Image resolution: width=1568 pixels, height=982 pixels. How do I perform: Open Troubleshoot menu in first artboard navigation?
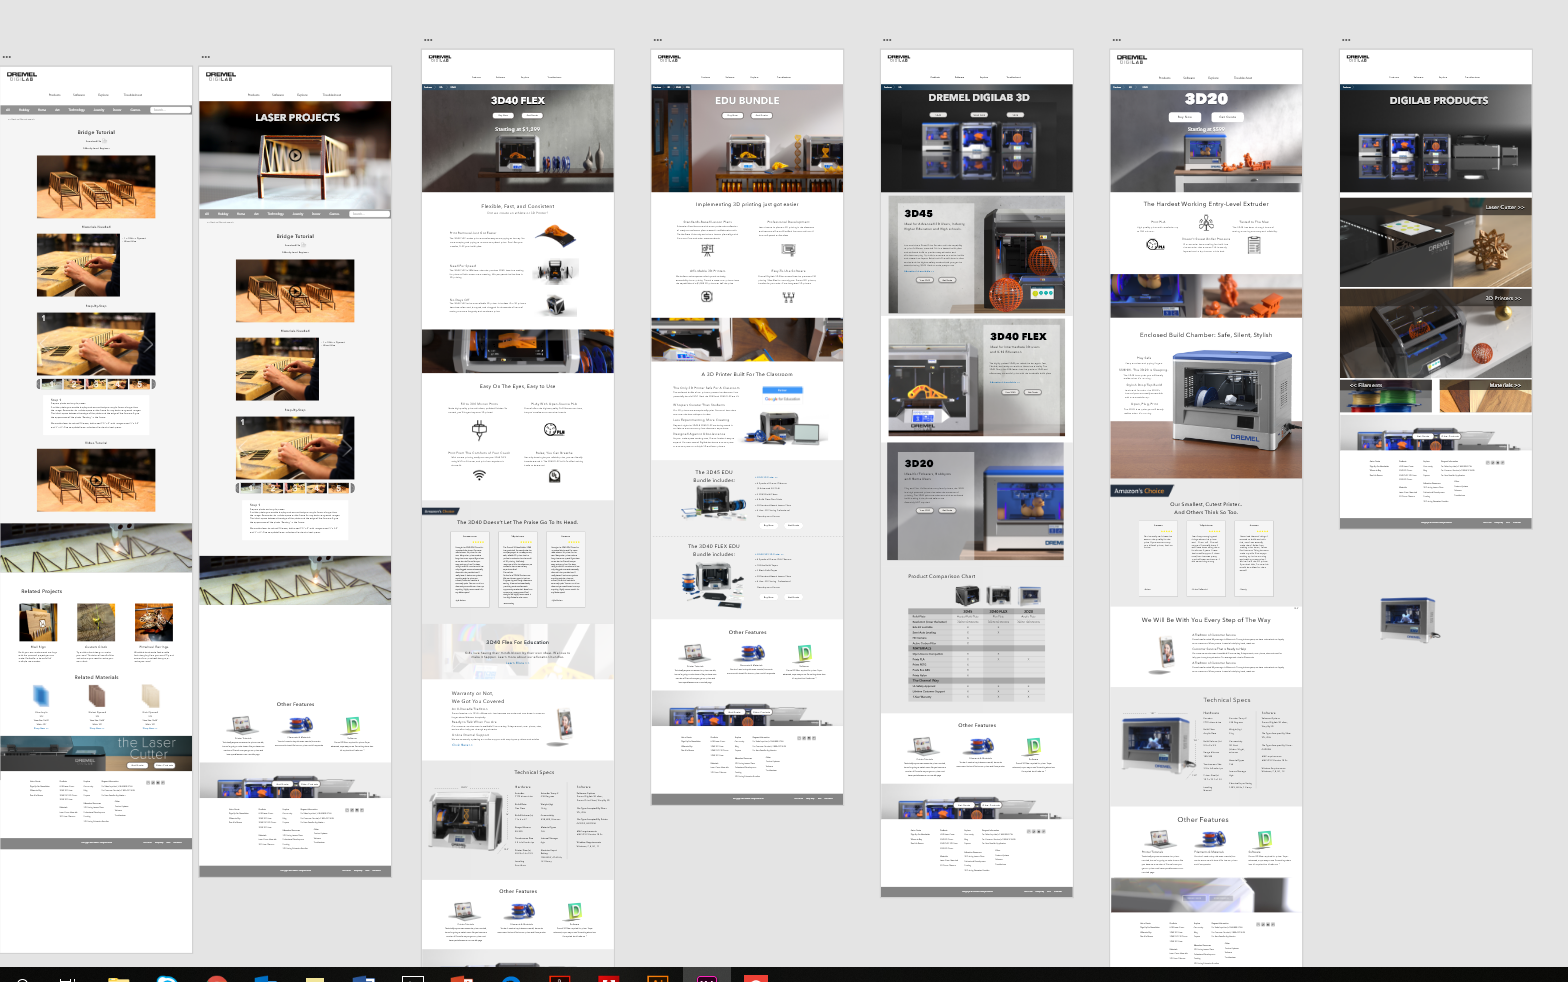[x=133, y=95]
